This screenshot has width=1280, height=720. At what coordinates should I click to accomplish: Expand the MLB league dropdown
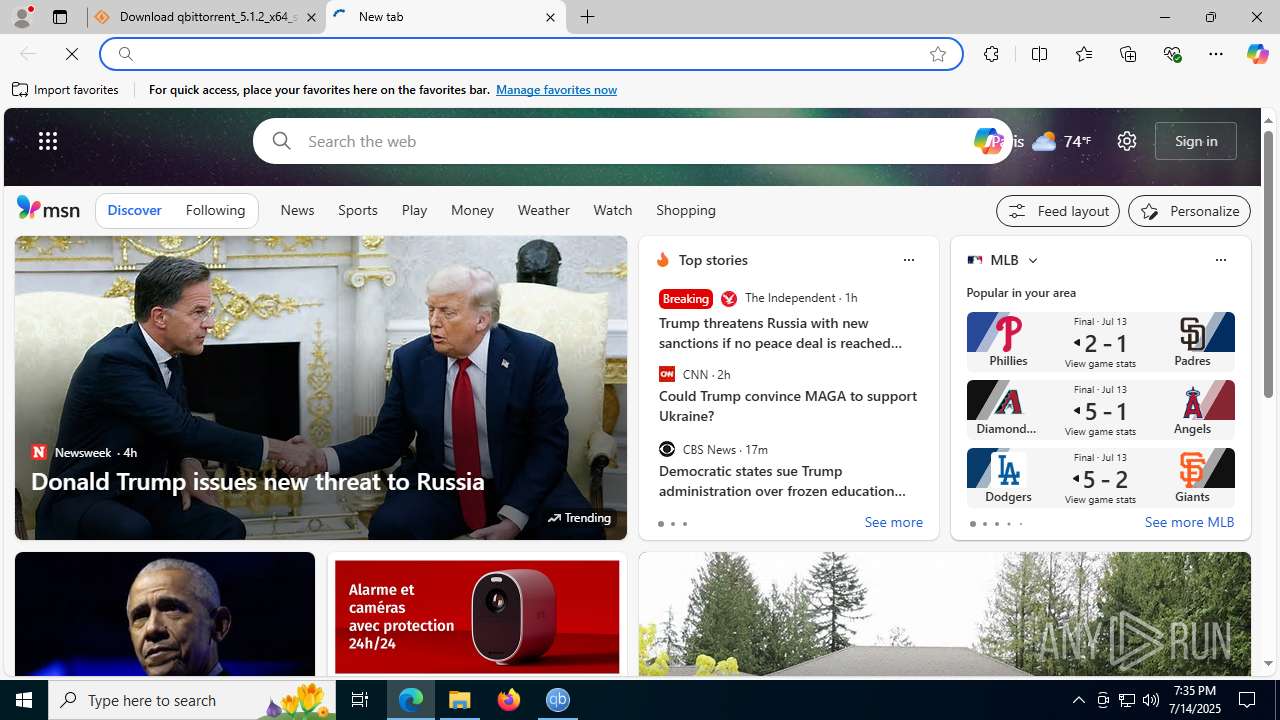pos(1032,260)
